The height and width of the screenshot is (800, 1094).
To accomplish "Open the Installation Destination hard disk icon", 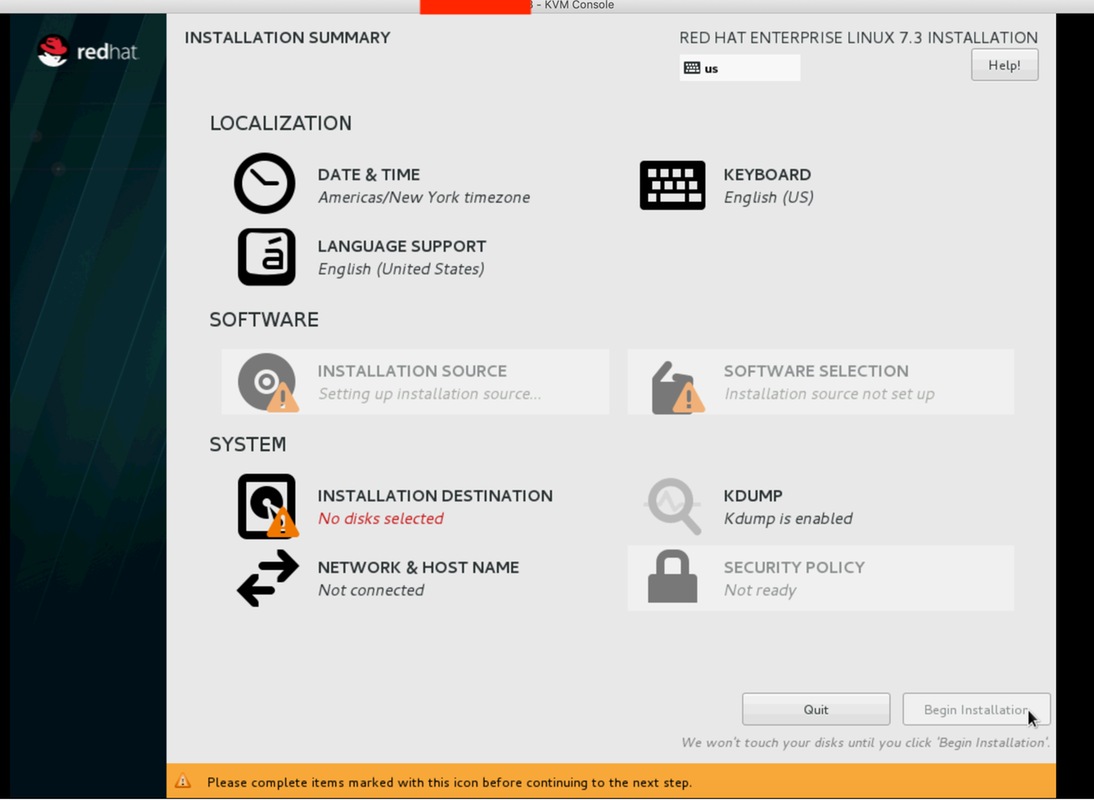I will pyautogui.click(x=268, y=506).
